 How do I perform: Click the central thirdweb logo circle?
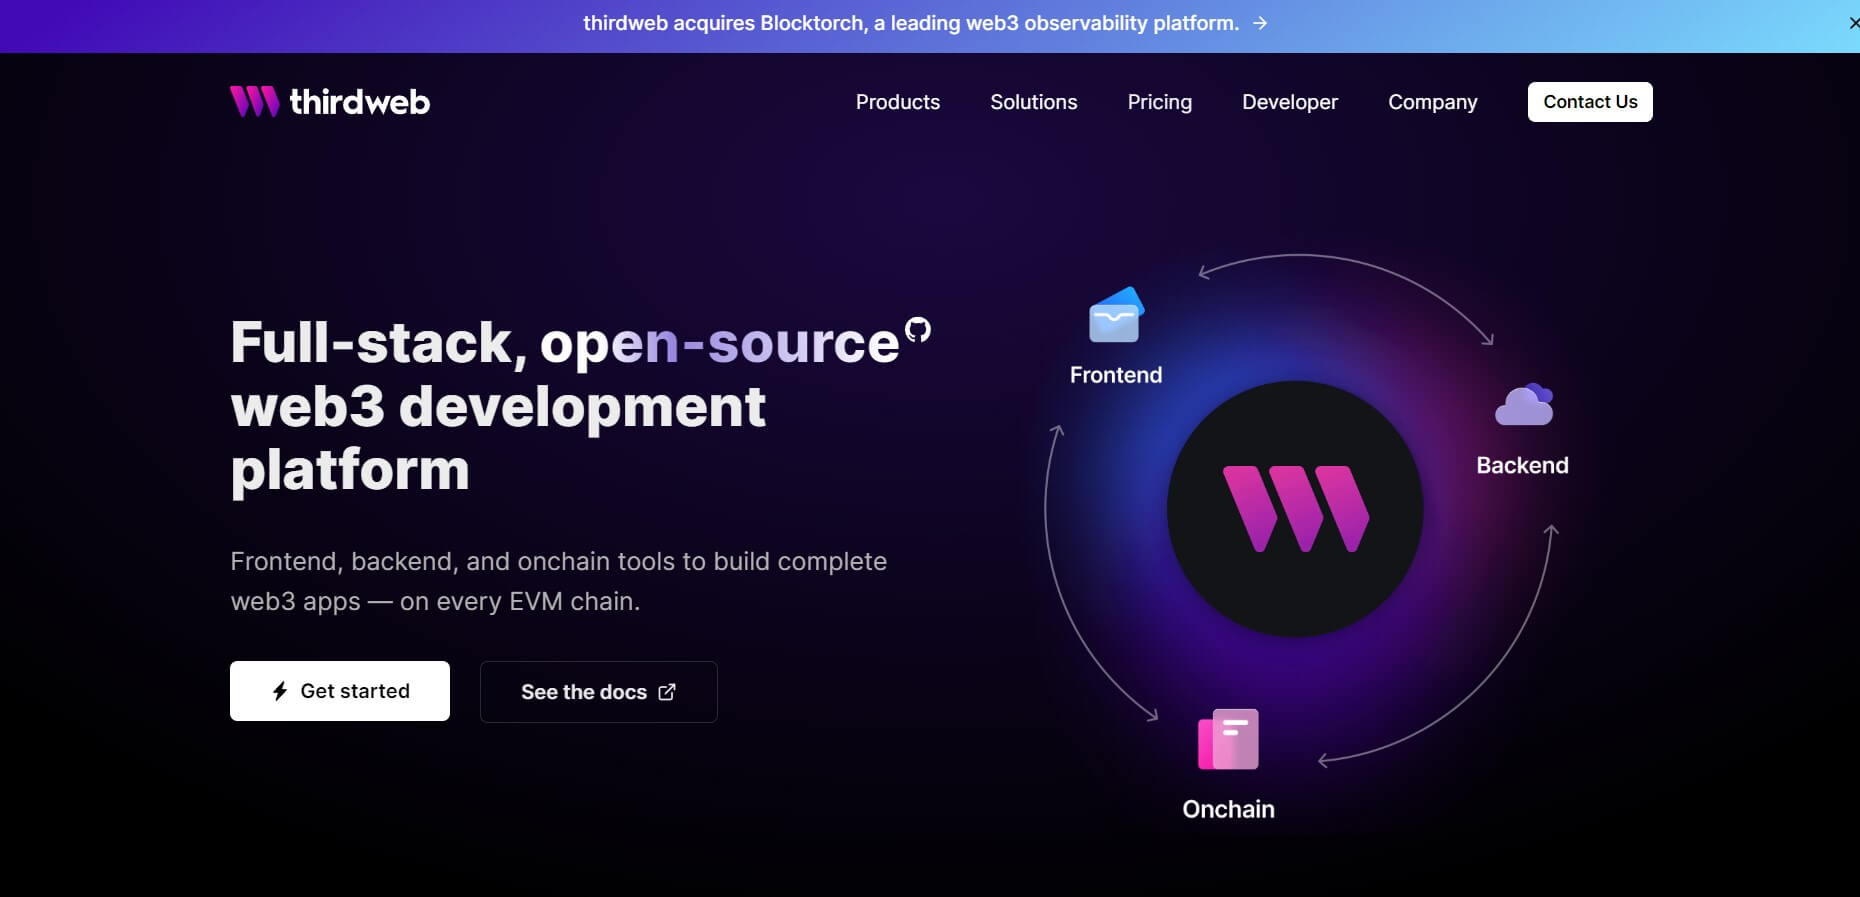[x=1295, y=509]
